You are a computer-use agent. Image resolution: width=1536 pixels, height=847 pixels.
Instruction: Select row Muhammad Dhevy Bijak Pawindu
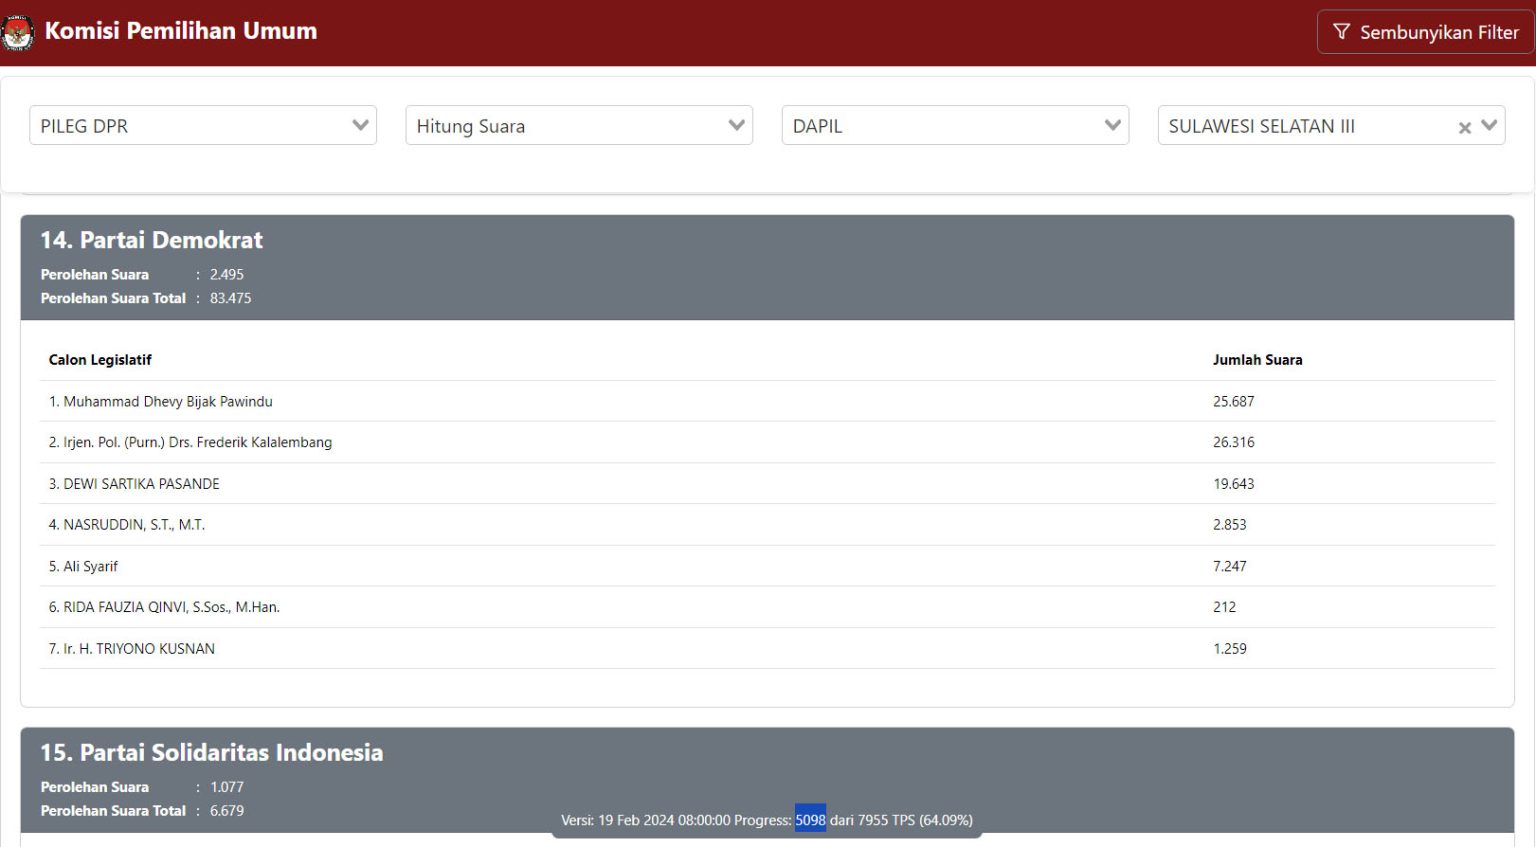coord(767,401)
